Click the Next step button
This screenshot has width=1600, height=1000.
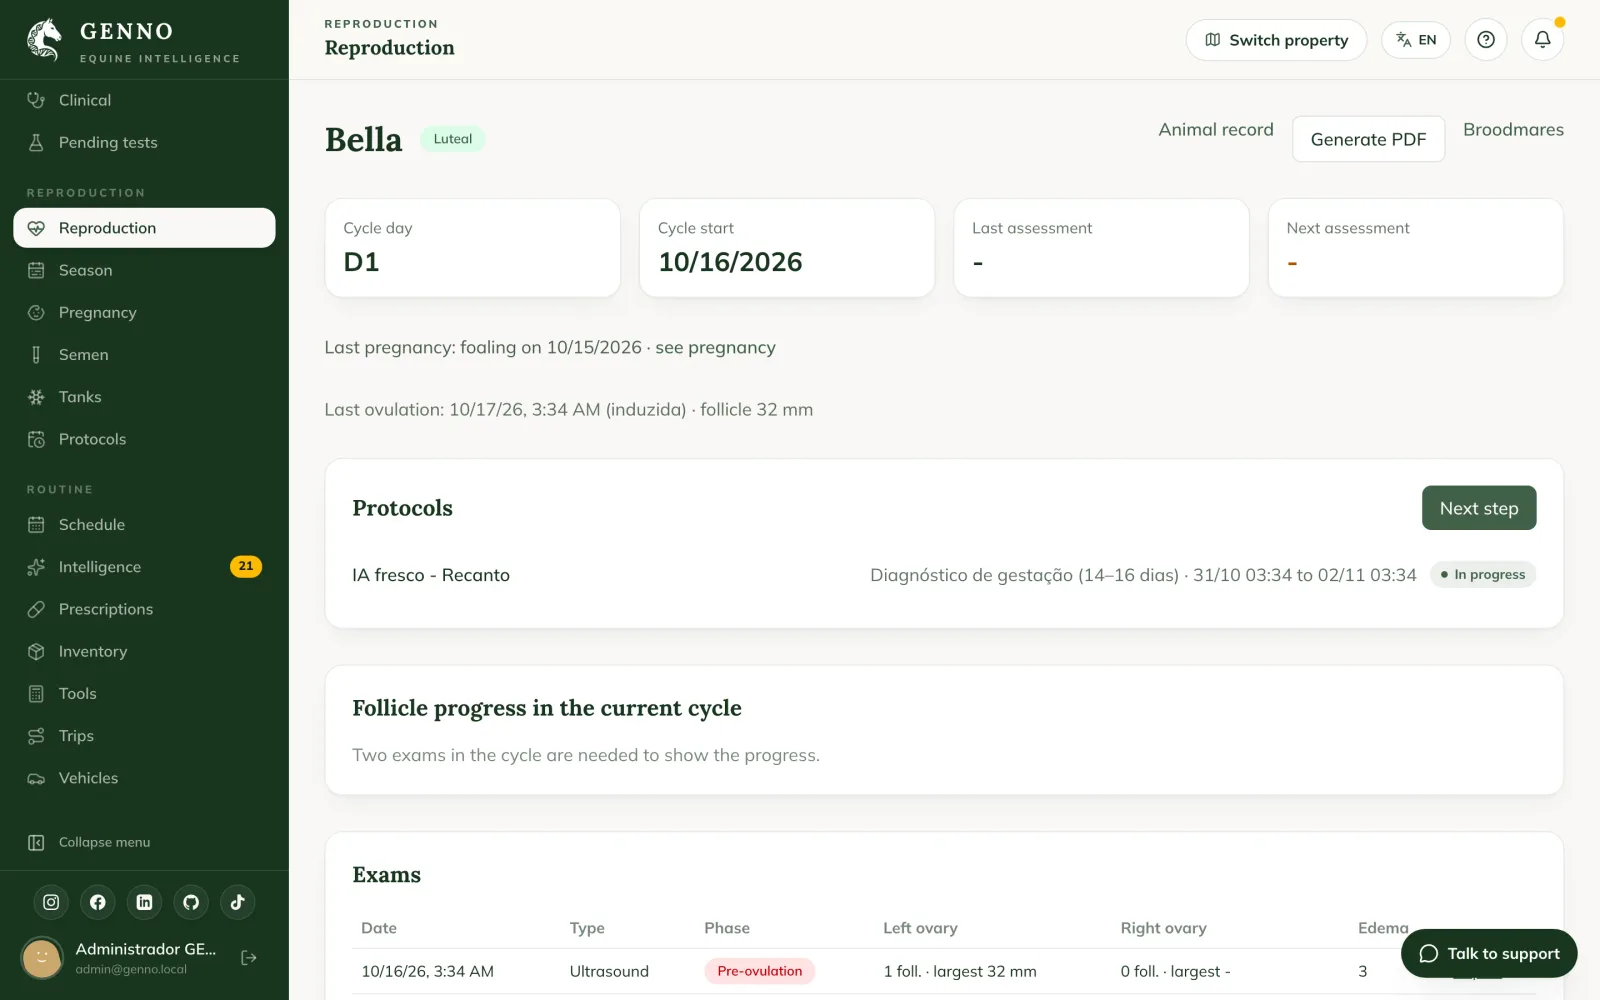(1479, 508)
